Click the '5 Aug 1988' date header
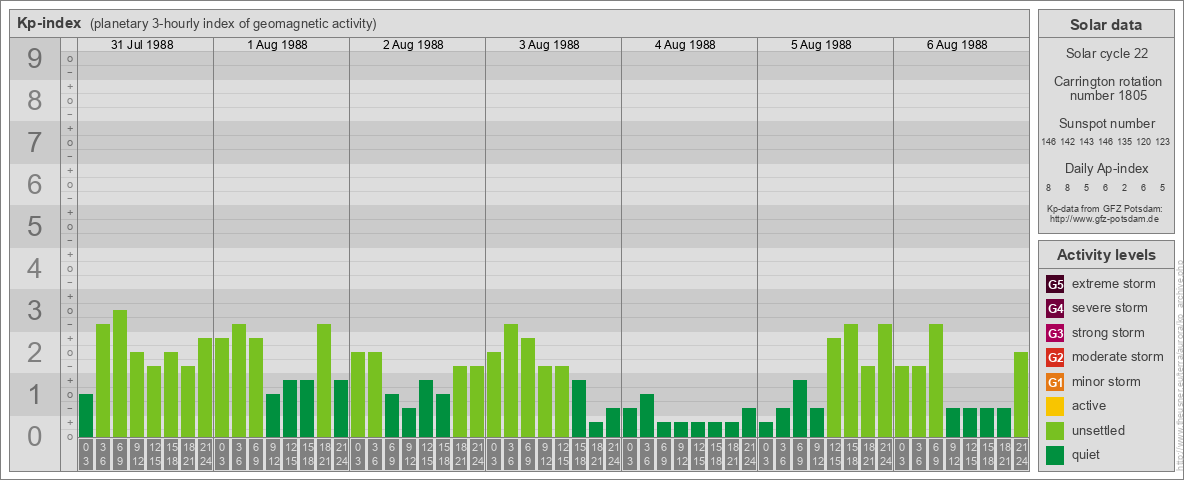The width and height of the screenshot is (1184, 480). click(821, 45)
